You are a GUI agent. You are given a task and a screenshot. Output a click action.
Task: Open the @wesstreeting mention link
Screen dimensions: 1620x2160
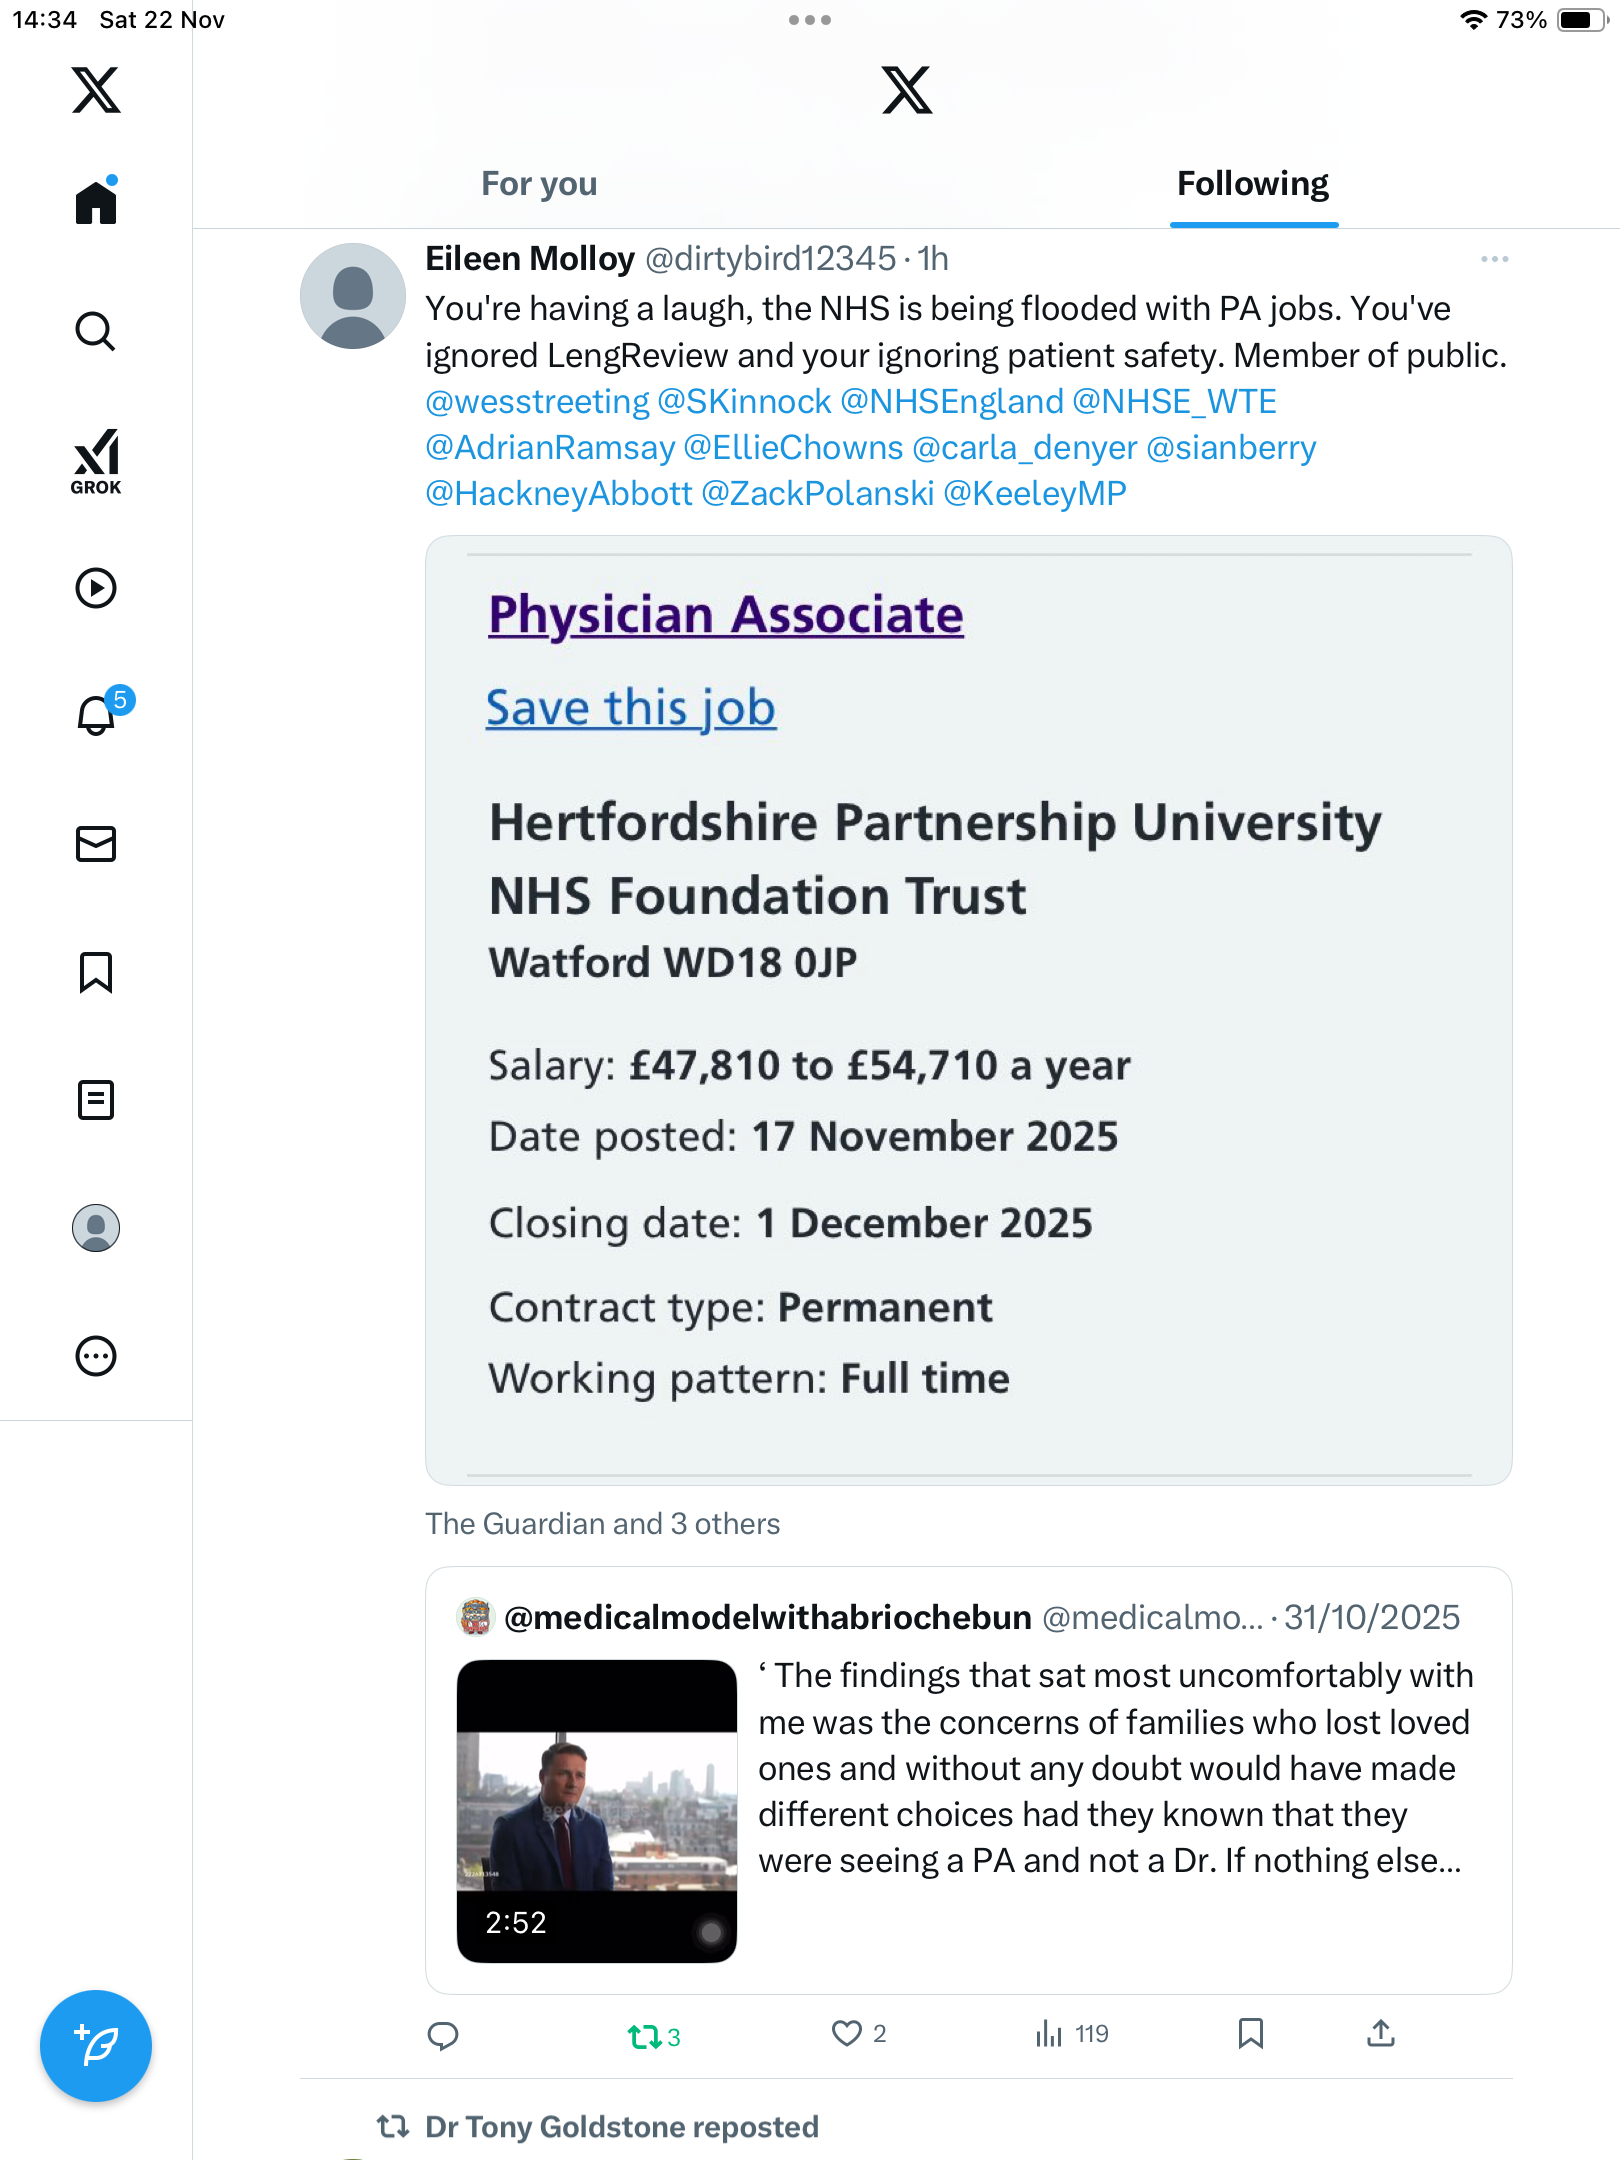pos(537,402)
